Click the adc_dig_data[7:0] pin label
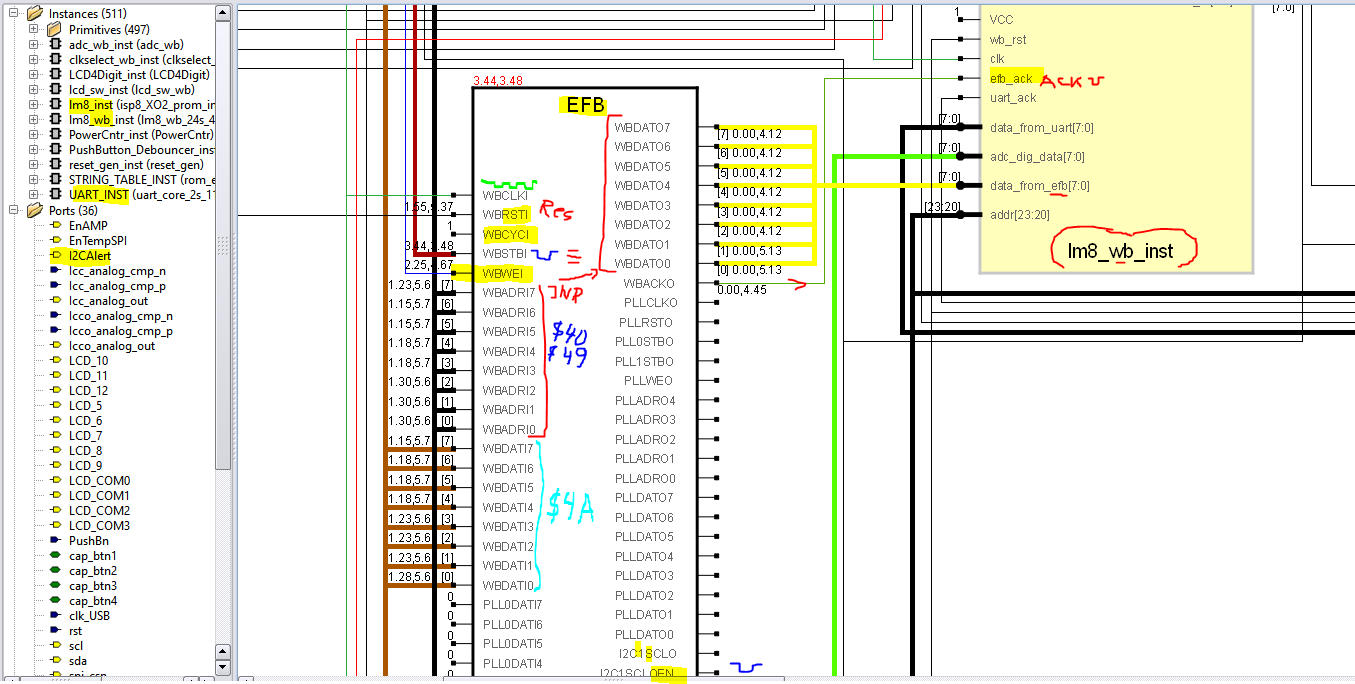This screenshot has width=1355, height=684. [x=1036, y=157]
